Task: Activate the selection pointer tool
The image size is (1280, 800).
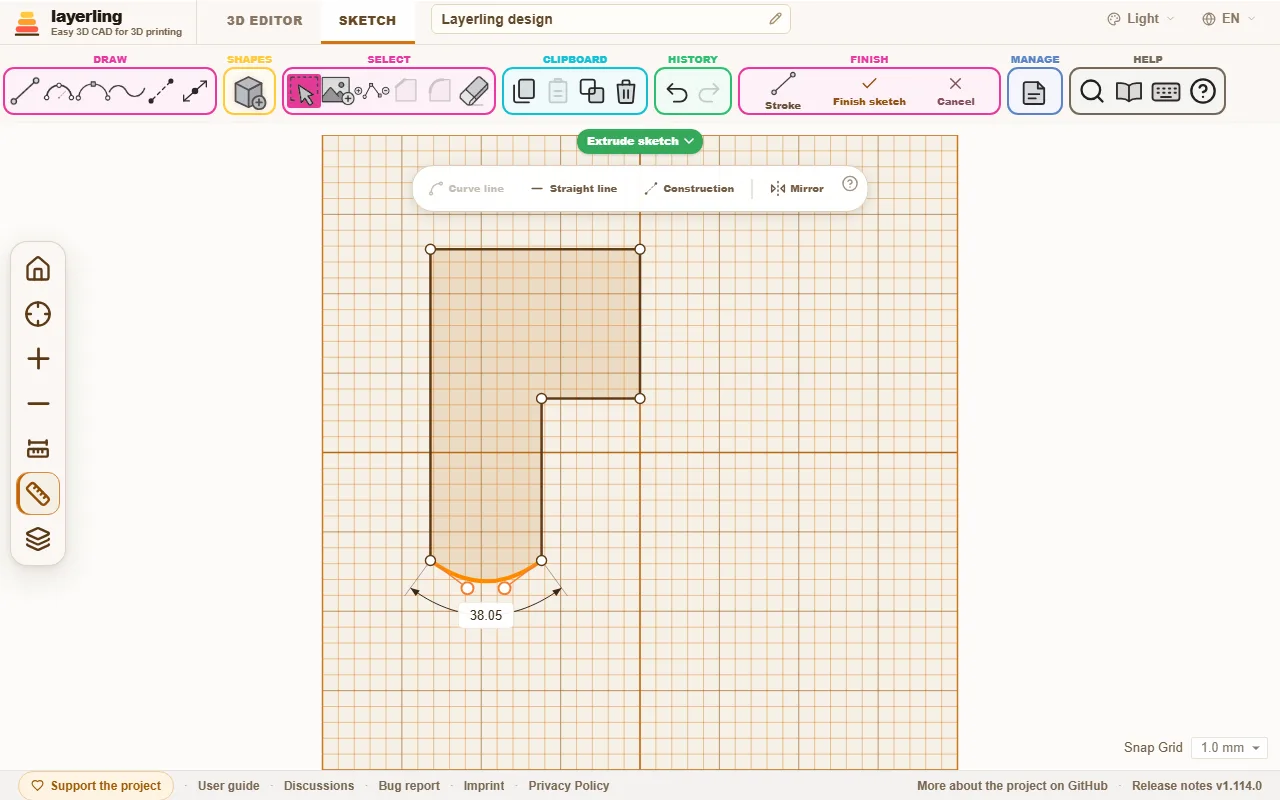Action: [304, 92]
